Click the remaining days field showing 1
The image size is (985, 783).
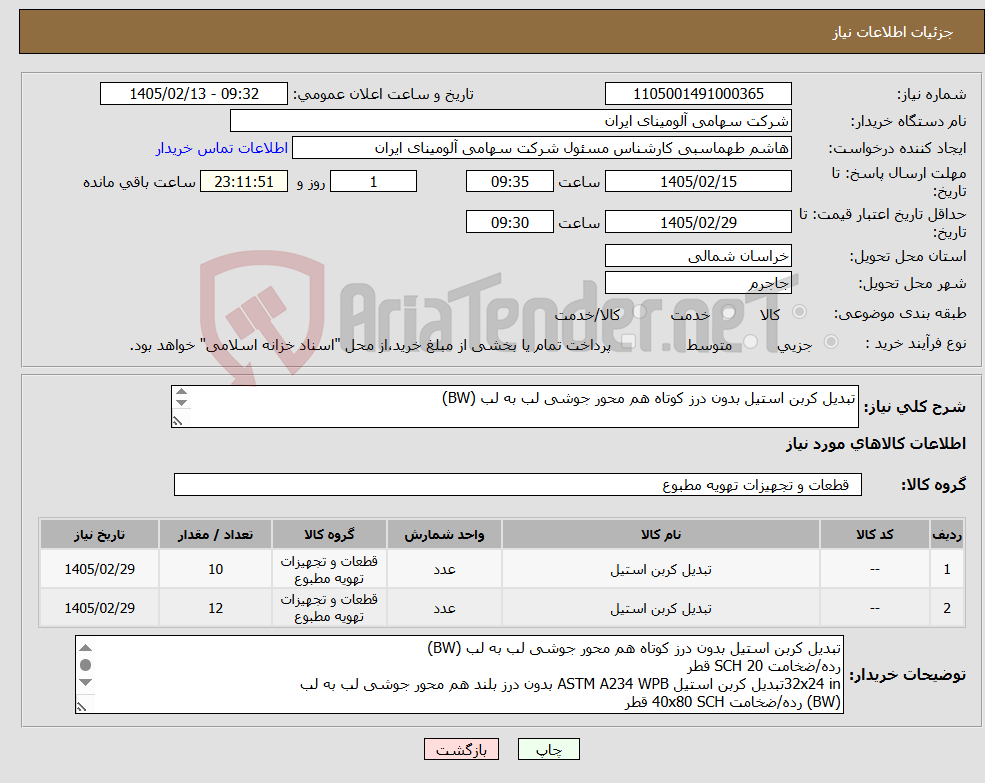pyautogui.click(x=373, y=182)
